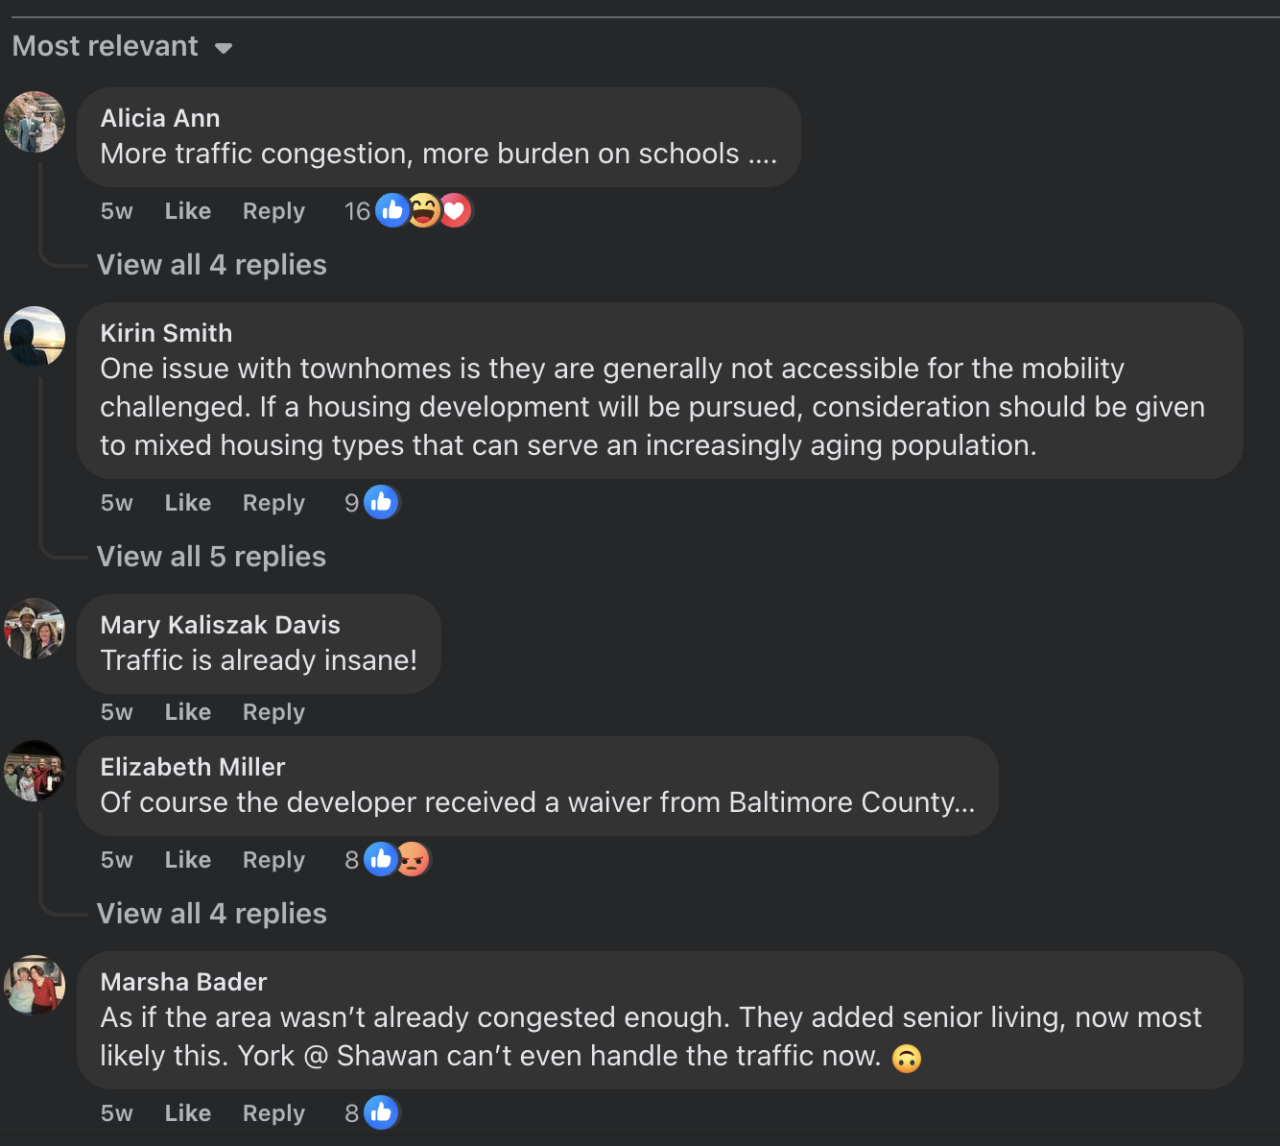Screen dimensions: 1280x1146
Task: Expand all 5 replies under Kirin Smith's comment
Action: coord(211,556)
